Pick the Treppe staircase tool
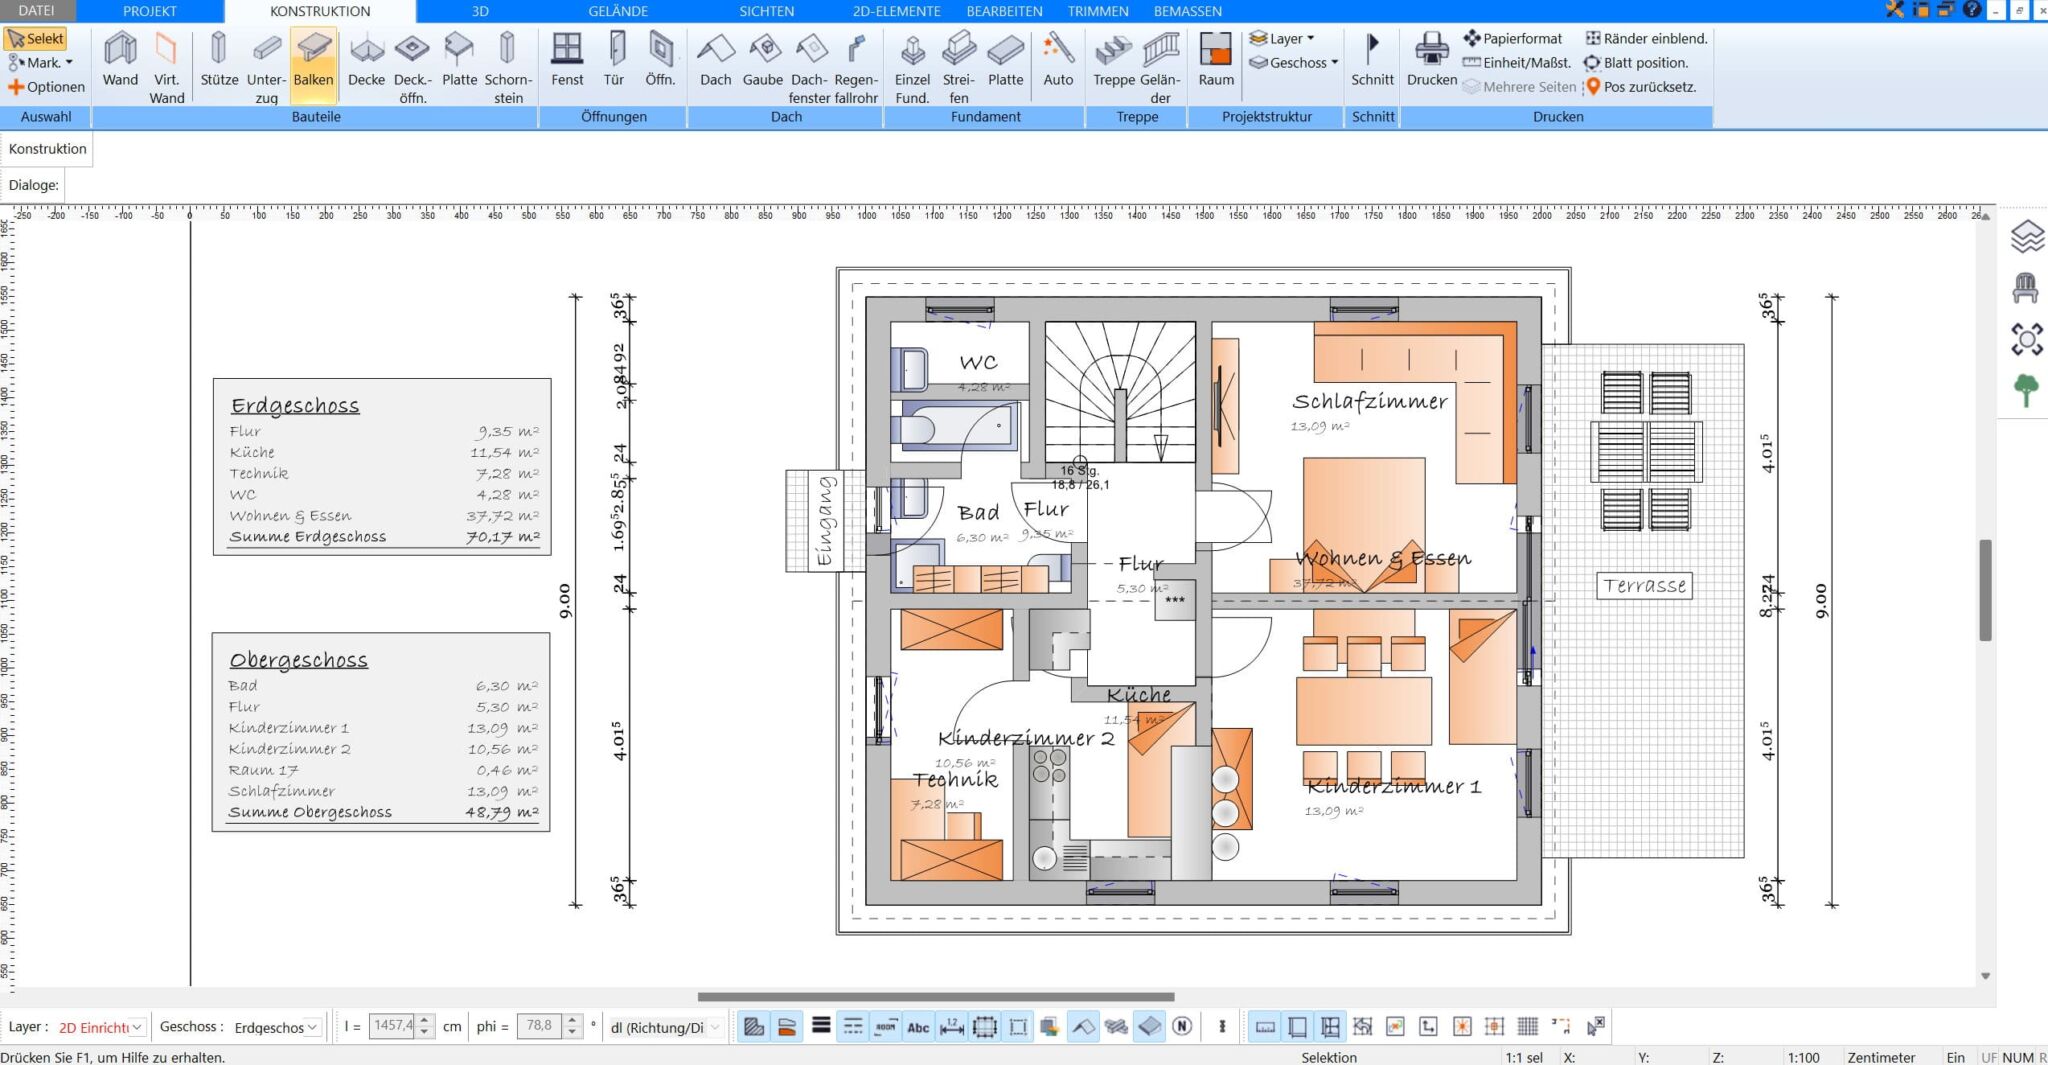Viewport: 2048px width, 1065px height. (x=1113, y=61)
